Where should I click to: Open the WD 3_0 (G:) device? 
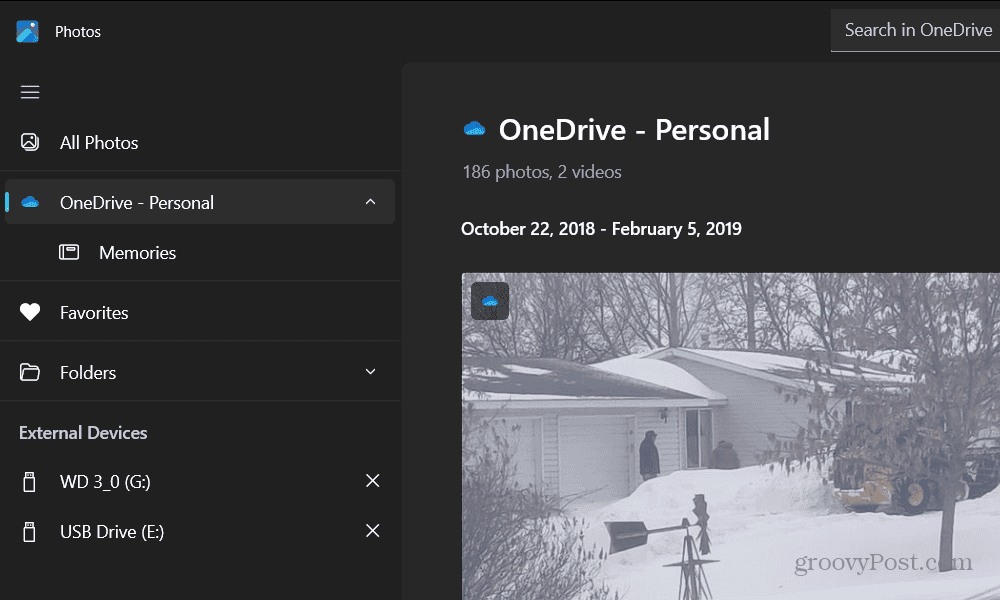point(105,481)
